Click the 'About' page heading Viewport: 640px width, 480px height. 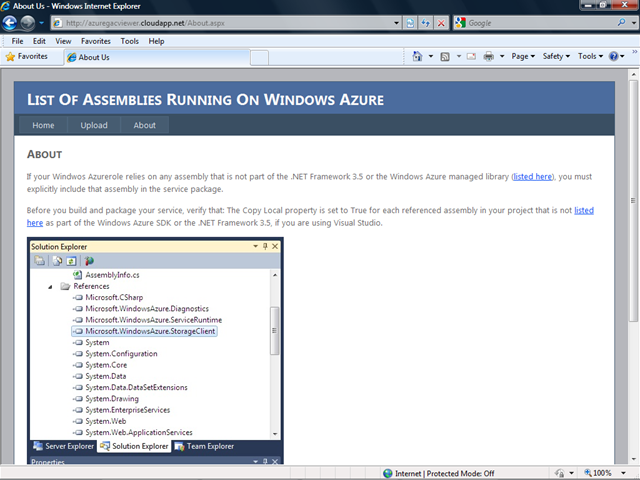[44, 155]
